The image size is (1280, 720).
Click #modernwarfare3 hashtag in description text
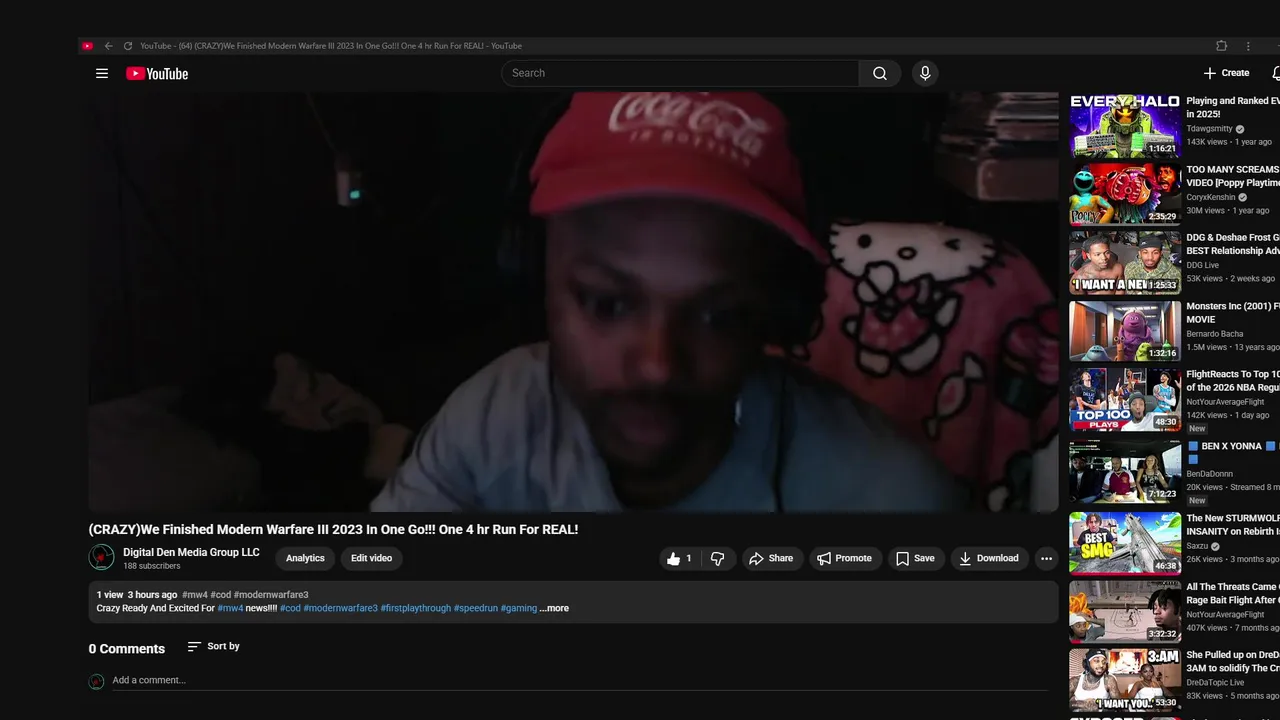341,608
